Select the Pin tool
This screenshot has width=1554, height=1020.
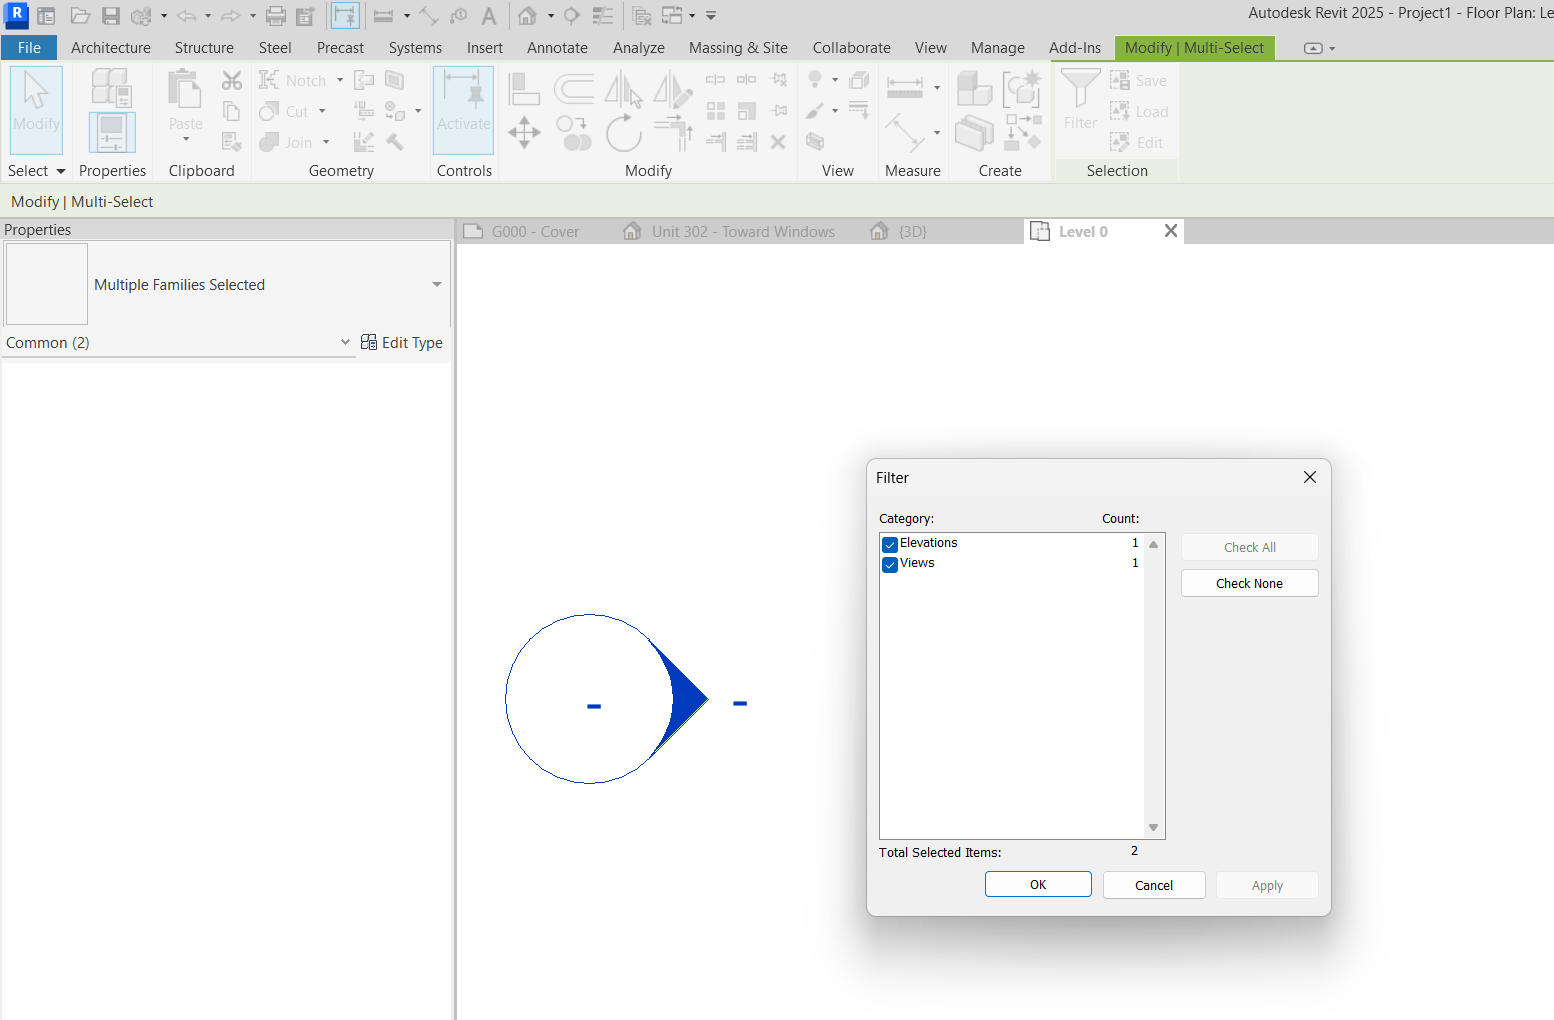click(x=780, y=110)
